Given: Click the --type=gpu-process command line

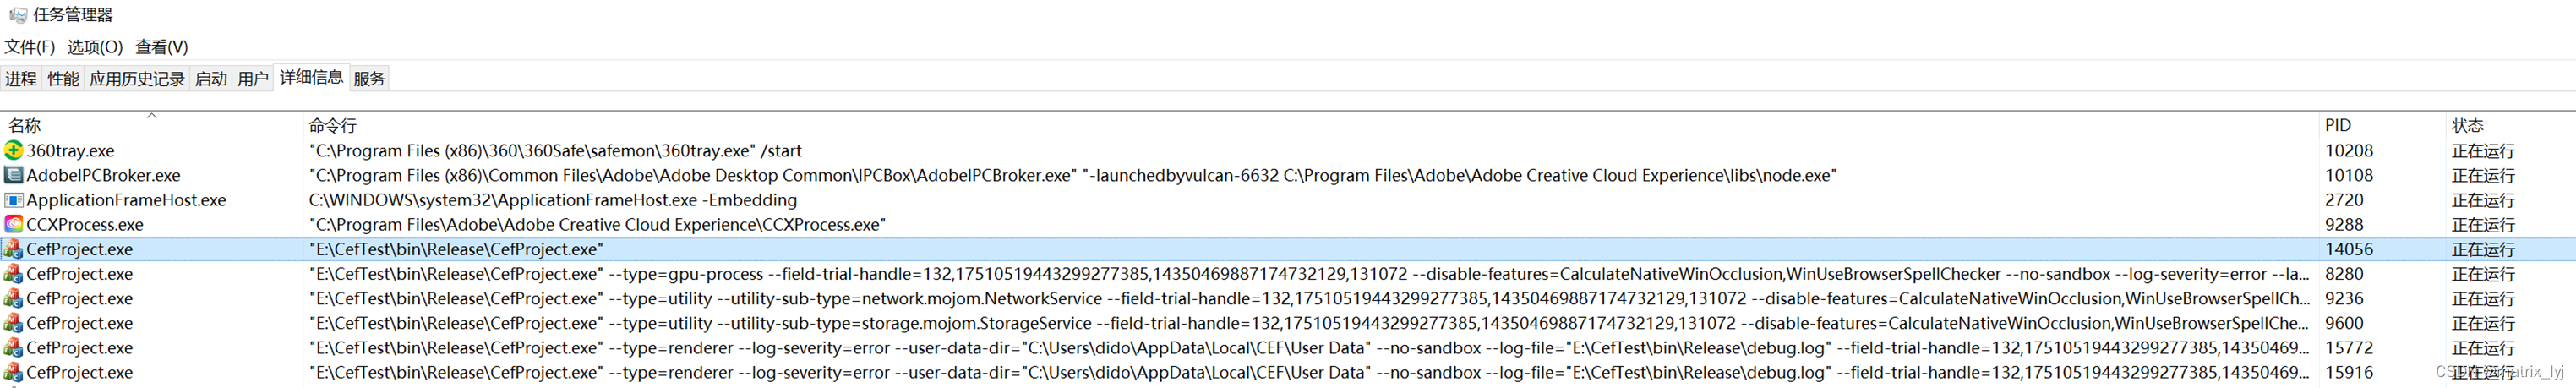Looking at the screenshot, I should [1309, 273].
